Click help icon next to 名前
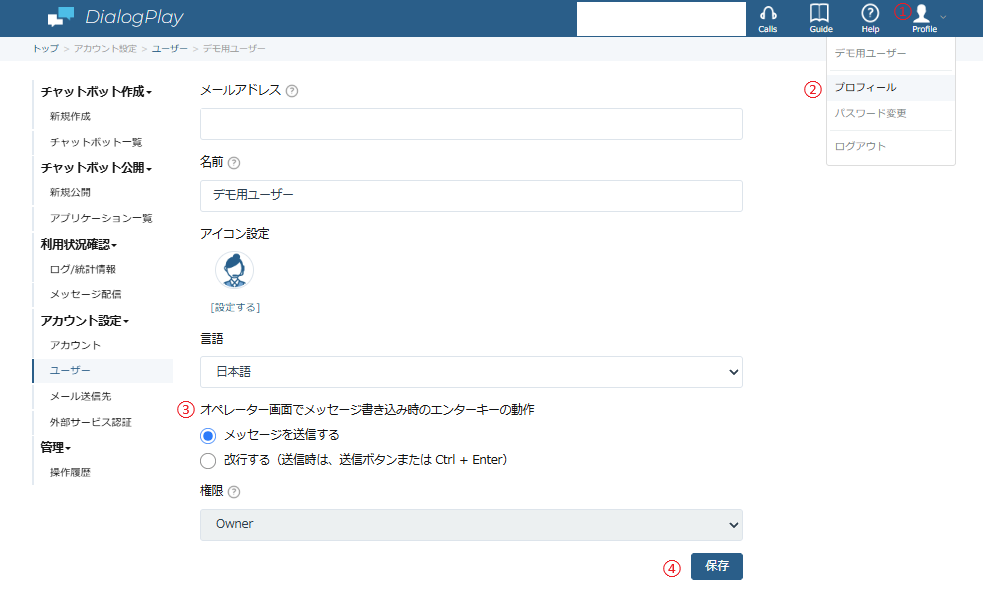 234,163
